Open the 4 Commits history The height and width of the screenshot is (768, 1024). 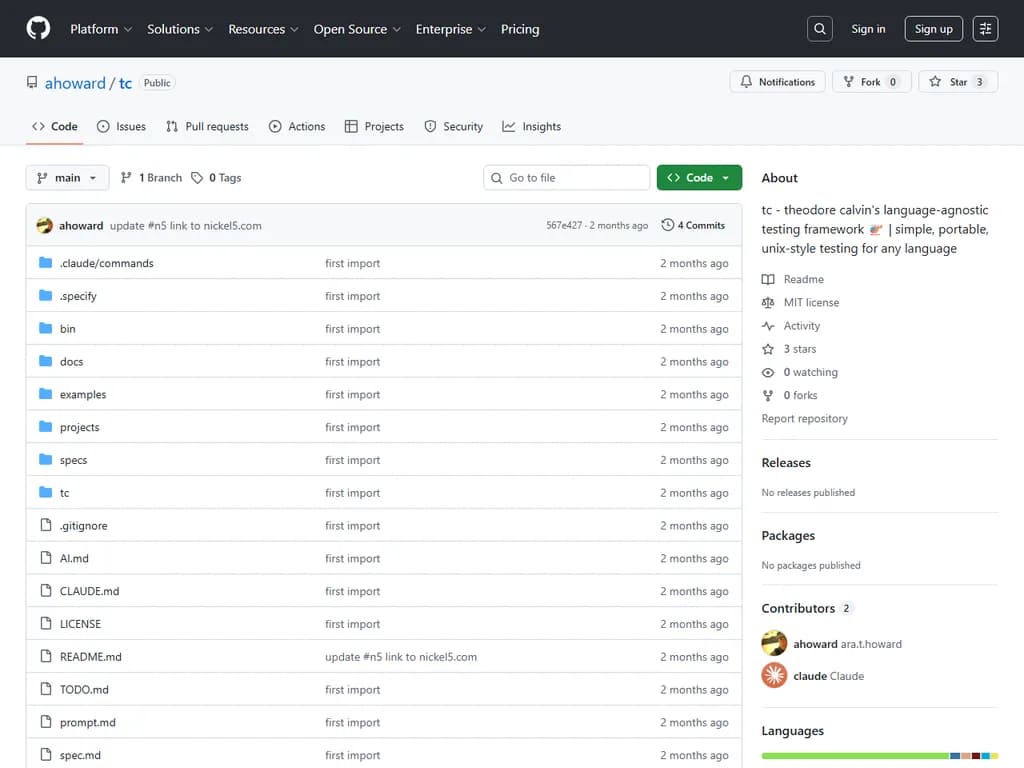pyautogui.click(x=693, y=225)
